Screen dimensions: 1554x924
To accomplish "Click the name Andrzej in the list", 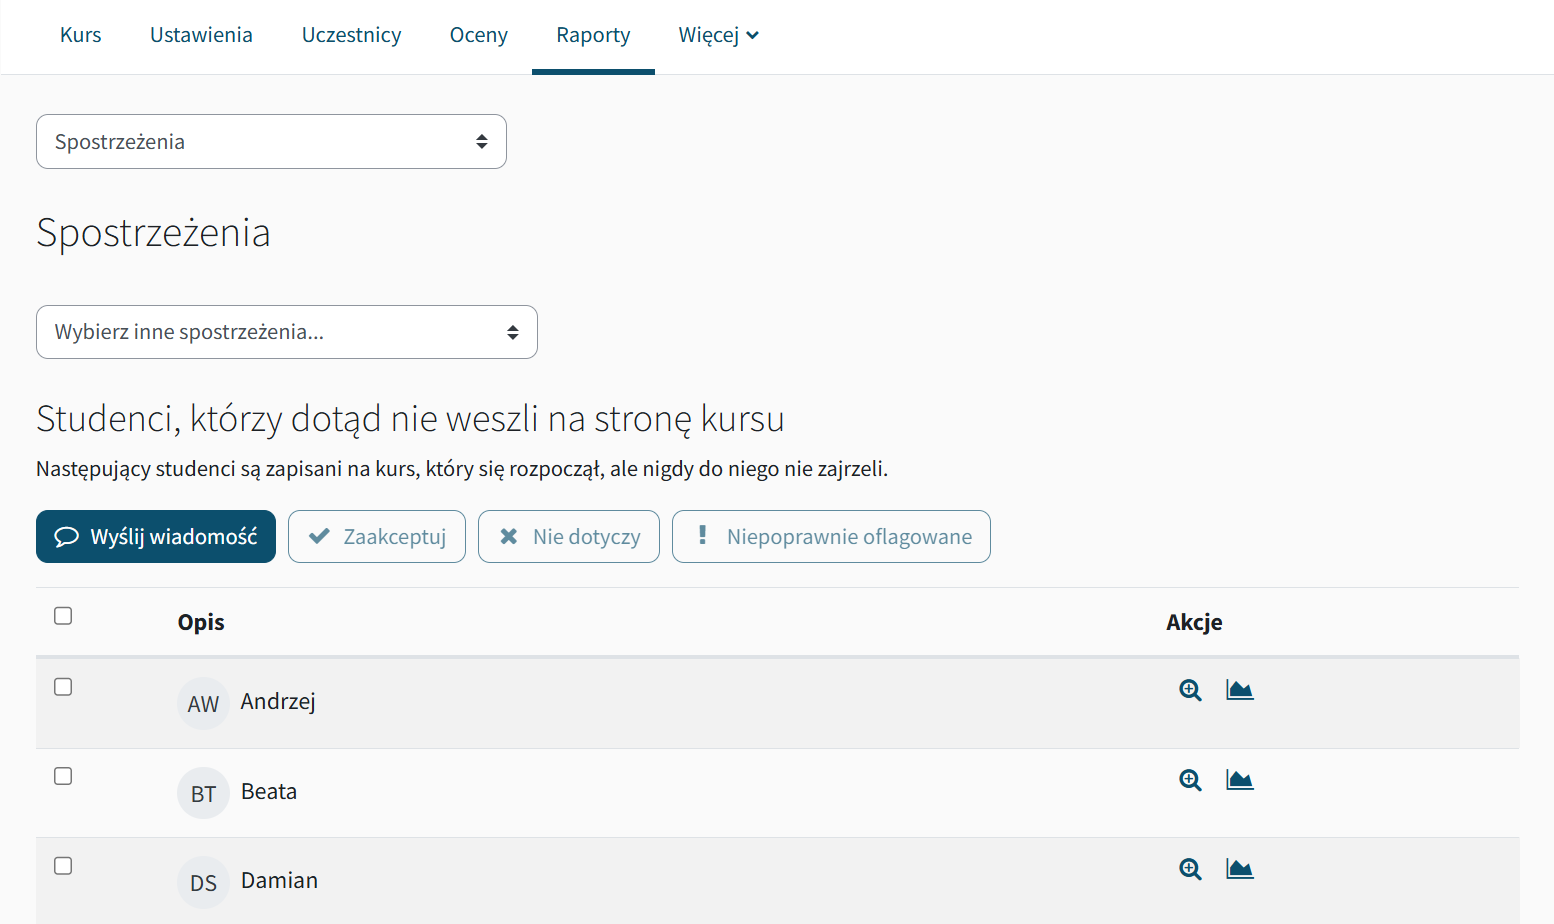I will [x=278, y=702].
